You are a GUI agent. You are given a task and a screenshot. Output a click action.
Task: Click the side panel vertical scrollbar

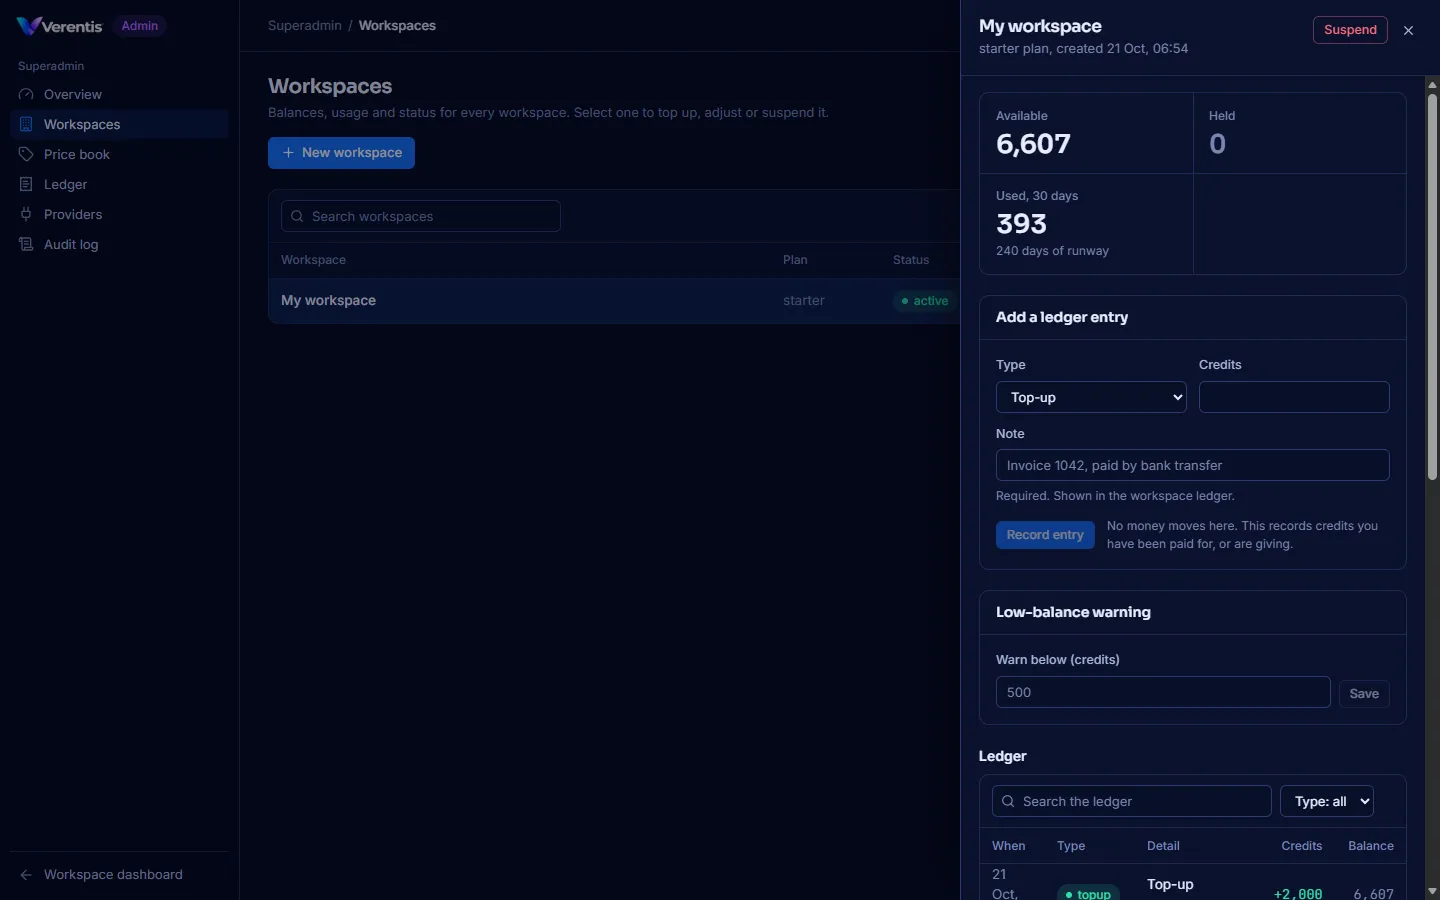(x=1432, y=285)
